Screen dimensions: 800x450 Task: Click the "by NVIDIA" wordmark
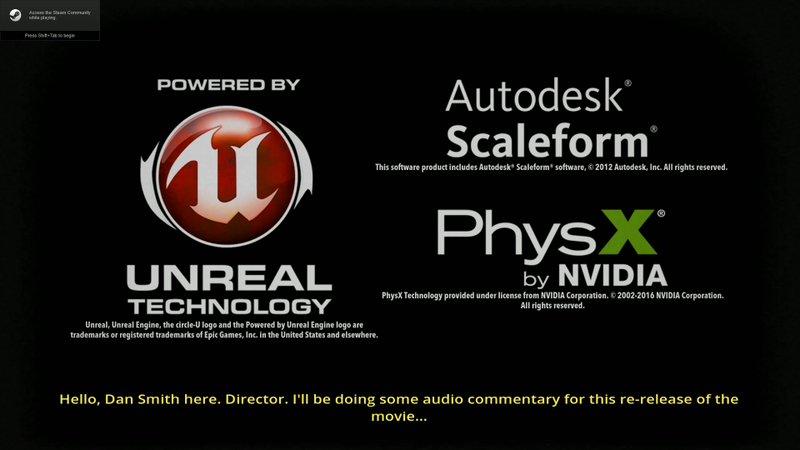tap(595, 276)
